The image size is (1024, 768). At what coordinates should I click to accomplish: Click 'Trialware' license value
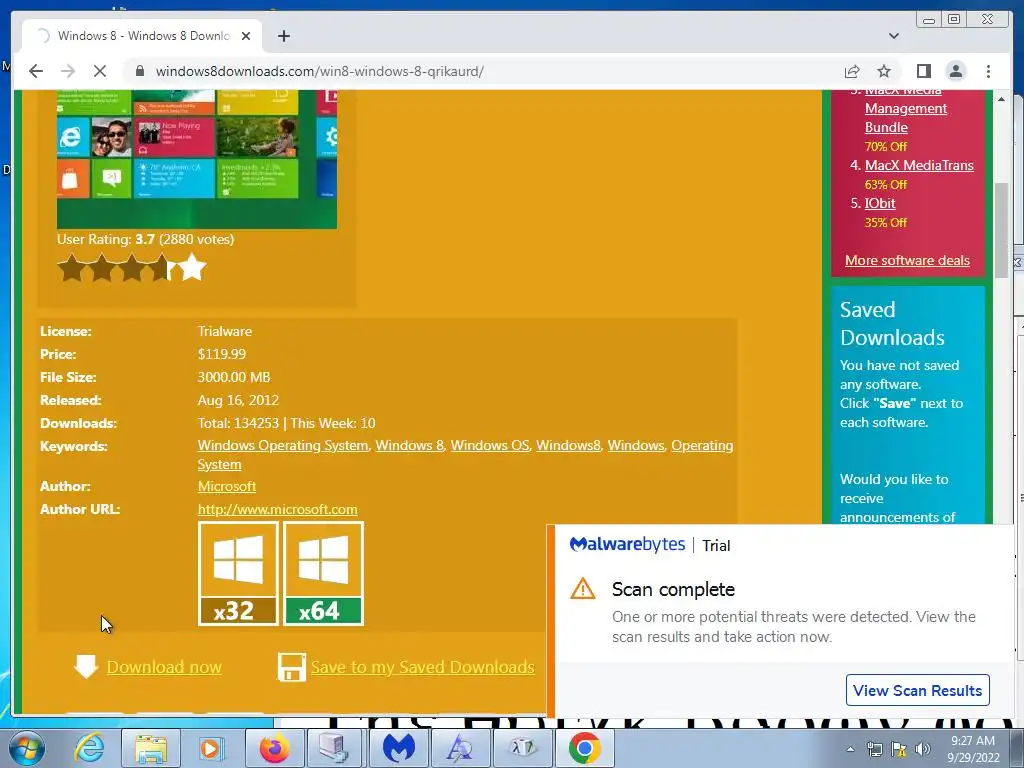coord(225,331)
